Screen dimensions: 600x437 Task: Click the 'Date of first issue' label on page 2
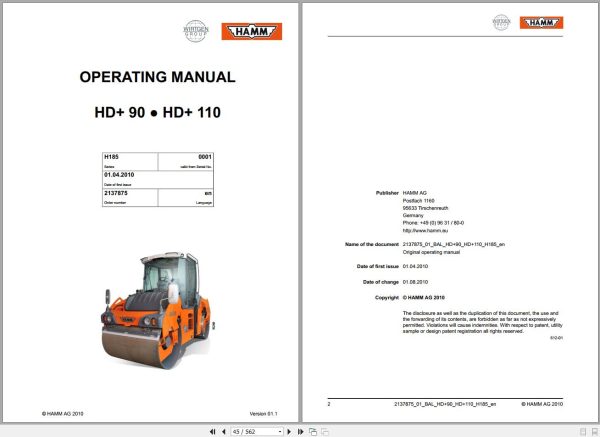tap(378, 266)
